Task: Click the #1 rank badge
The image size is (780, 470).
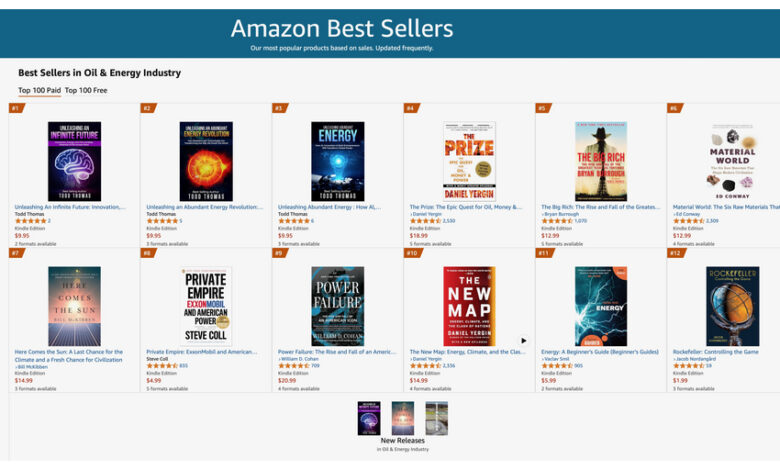Action: (16, 108)
